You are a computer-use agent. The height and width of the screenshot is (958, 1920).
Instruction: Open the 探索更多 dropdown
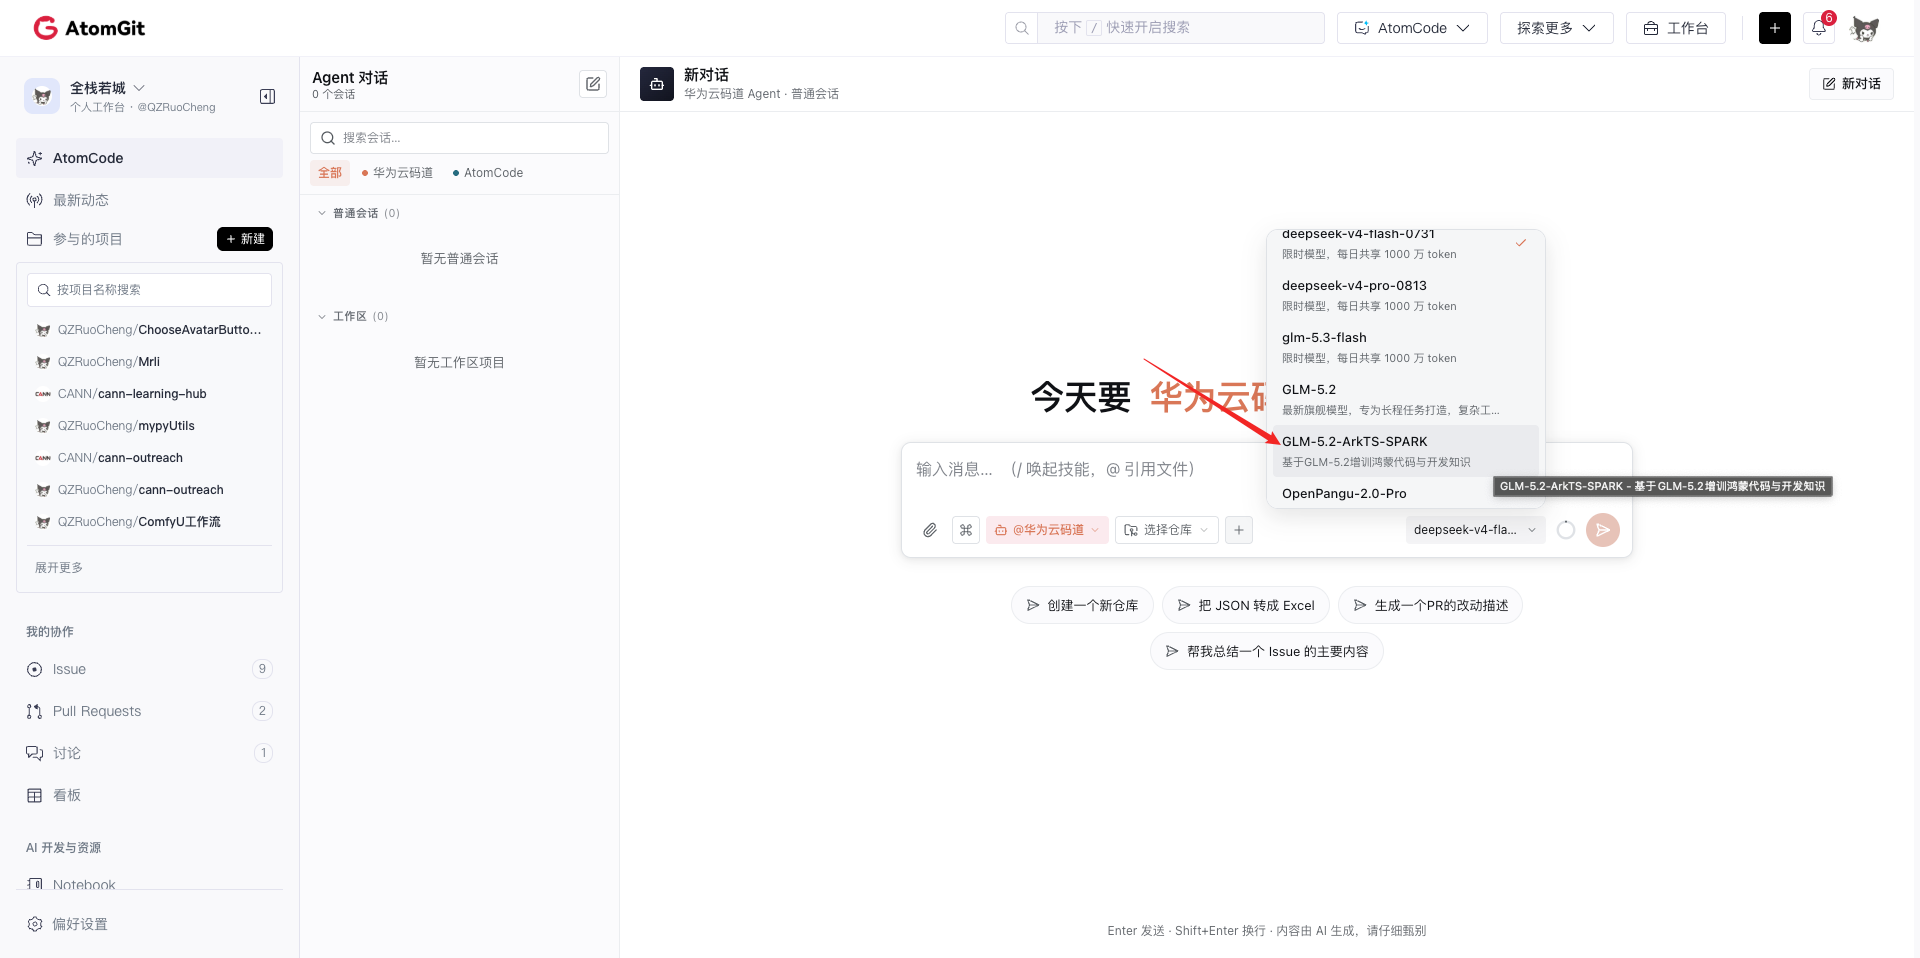[x=1556, y=28]
